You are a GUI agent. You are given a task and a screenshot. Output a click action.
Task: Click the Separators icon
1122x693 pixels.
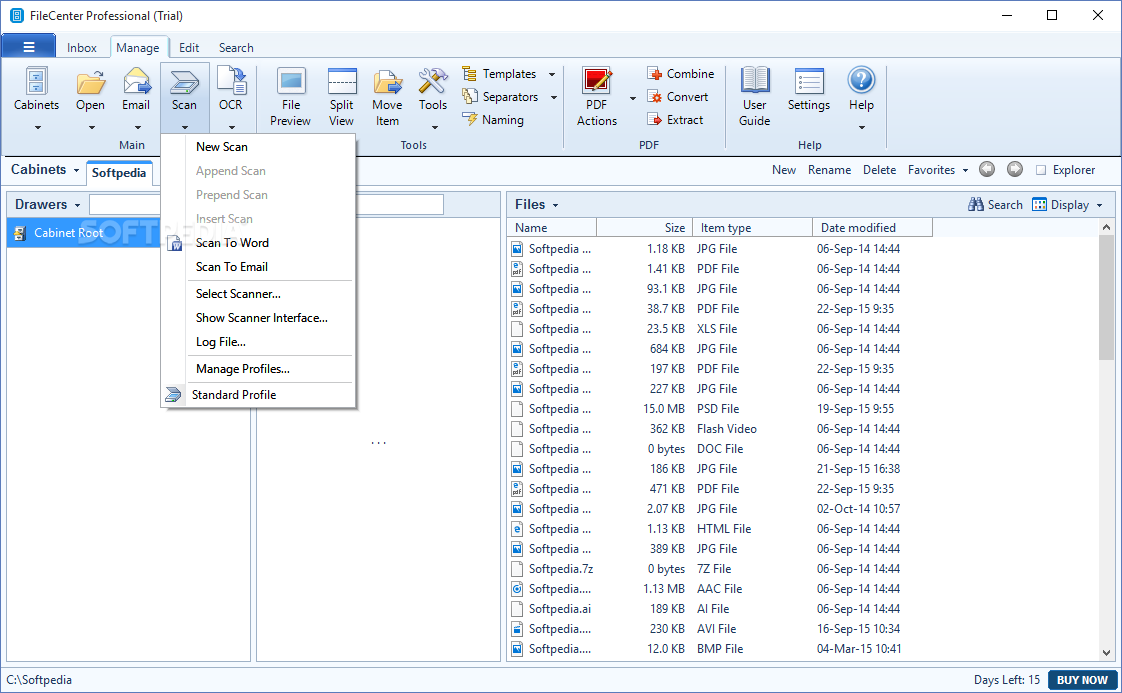[x=469, y=97]
